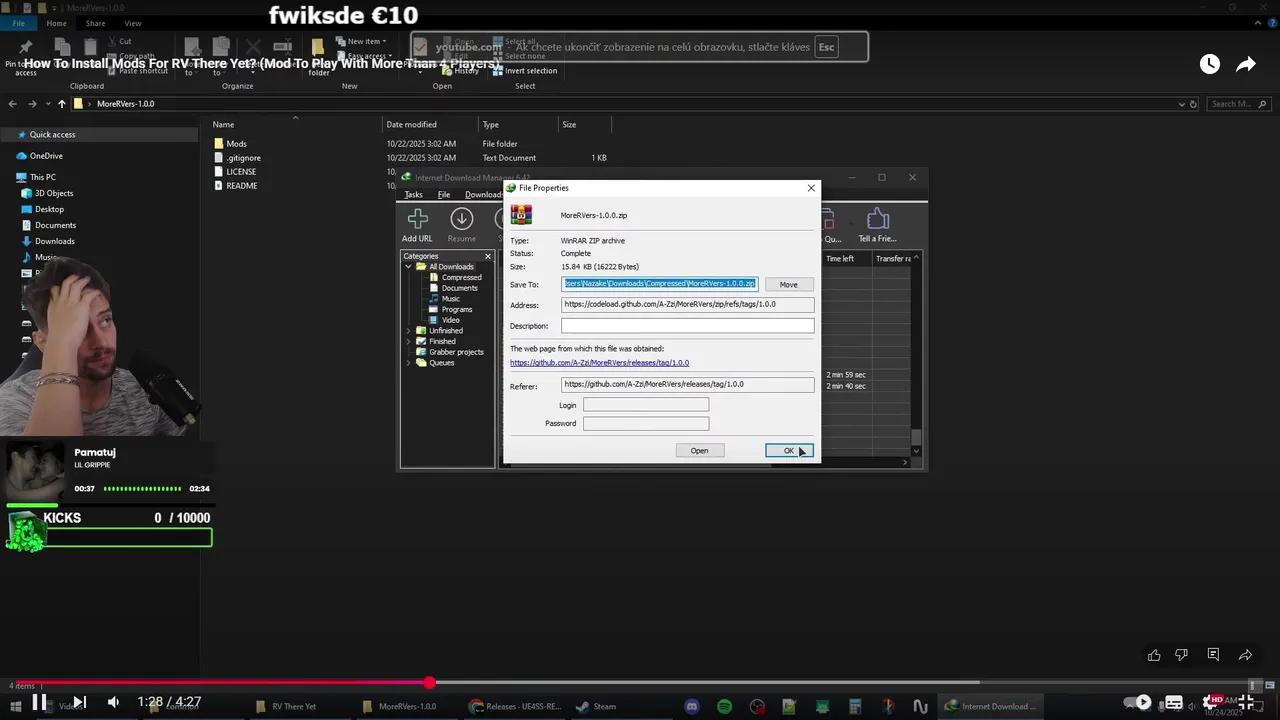
Task: Click the Save To path field
Action: pyautogui.click(x=660, y=284)
